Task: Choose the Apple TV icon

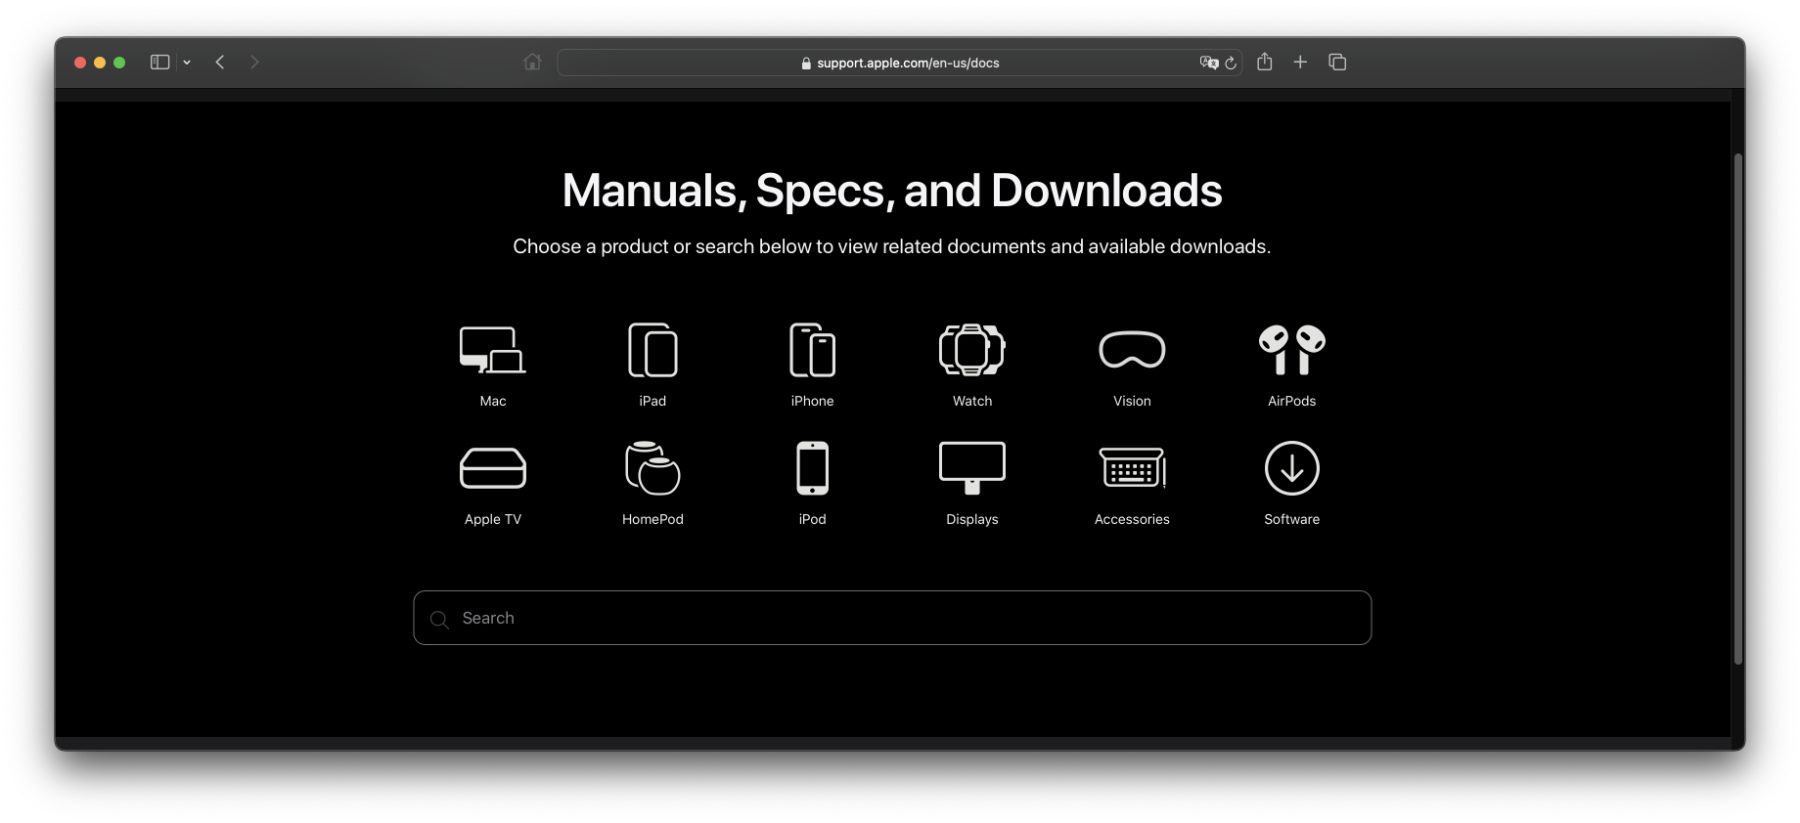Action: (492, 469)
